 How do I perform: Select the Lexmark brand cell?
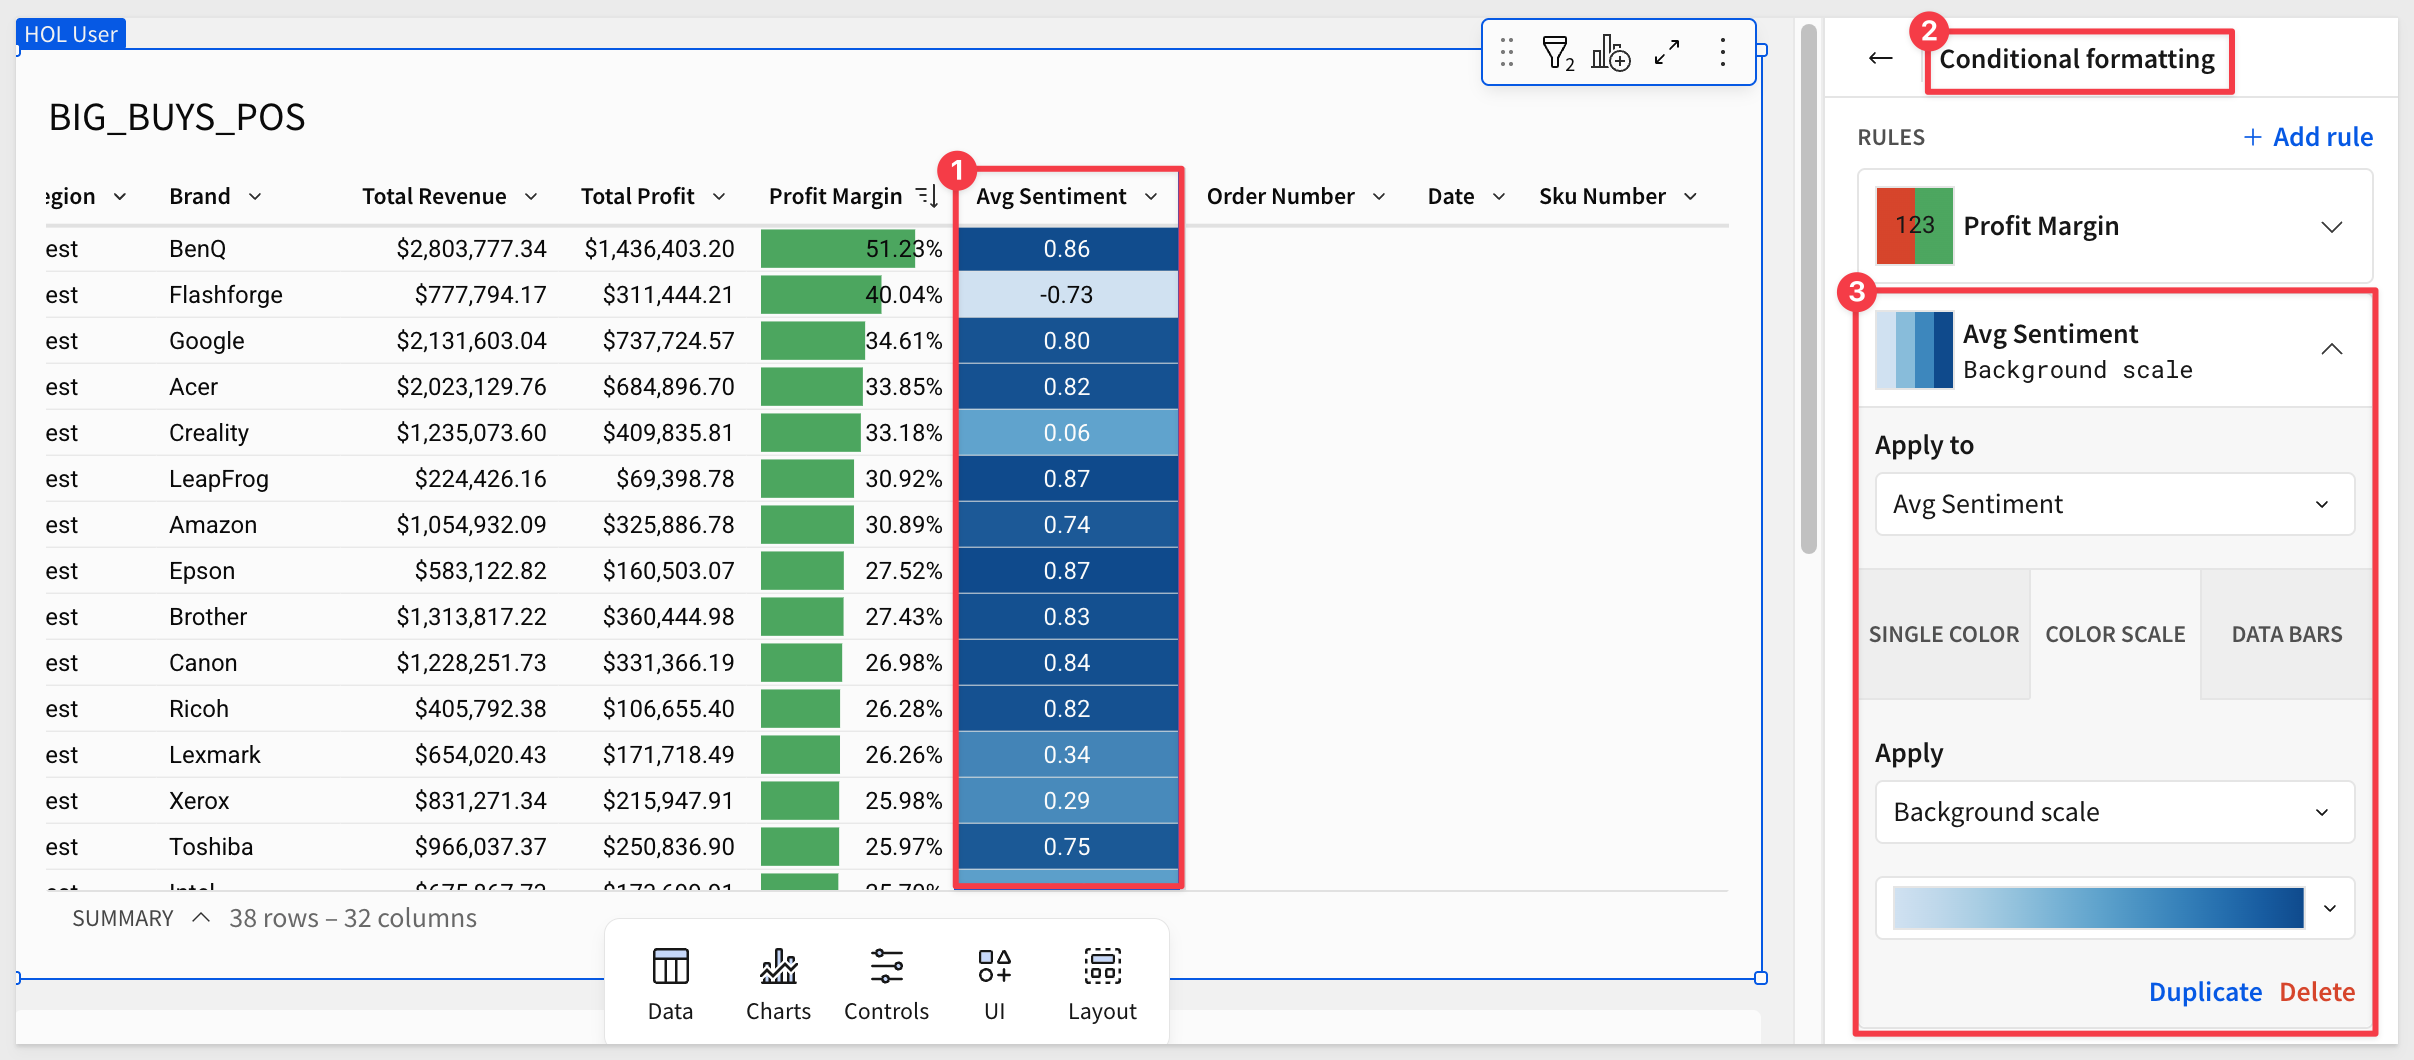click(215, 755)
